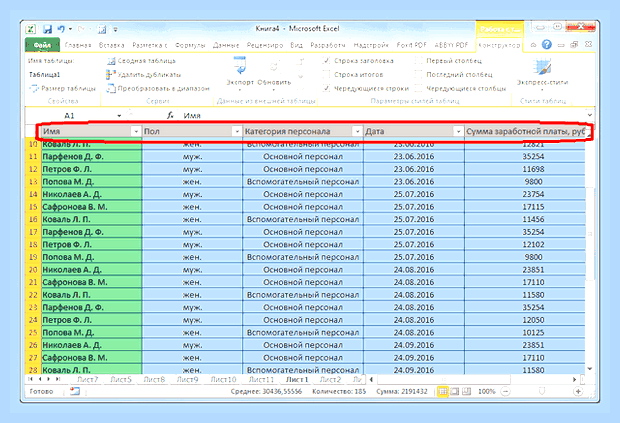The height and width of the screenshot is (423, 620).
Task: Toggle Строка заголовка checkbox
Action: 326,61
